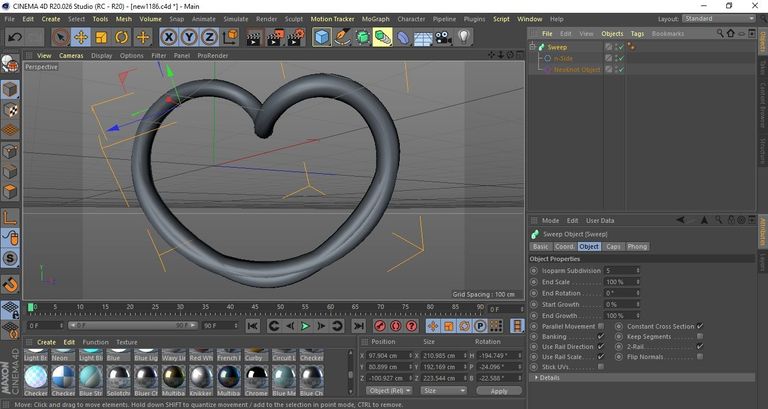
Task: Select the Live Selection tool
Action: point(61,37)
